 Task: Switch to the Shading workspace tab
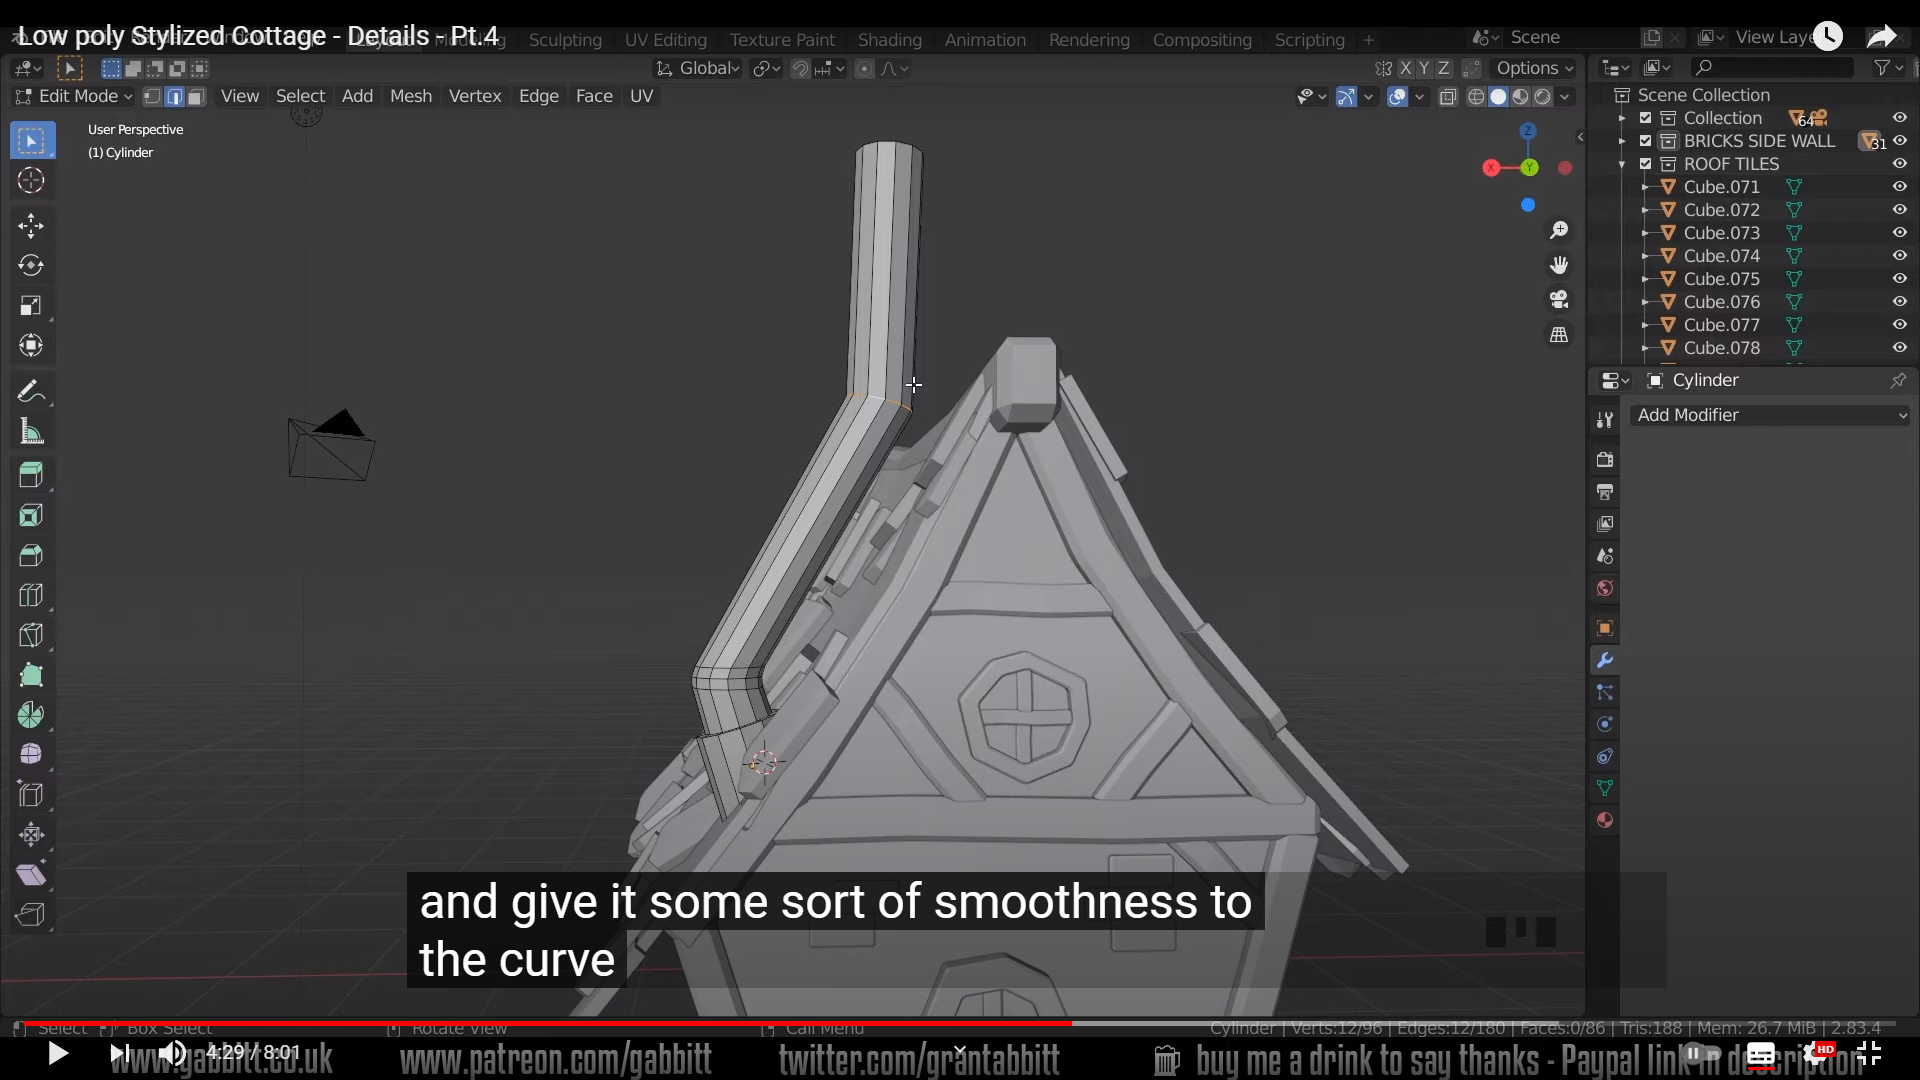coord(889,40)
